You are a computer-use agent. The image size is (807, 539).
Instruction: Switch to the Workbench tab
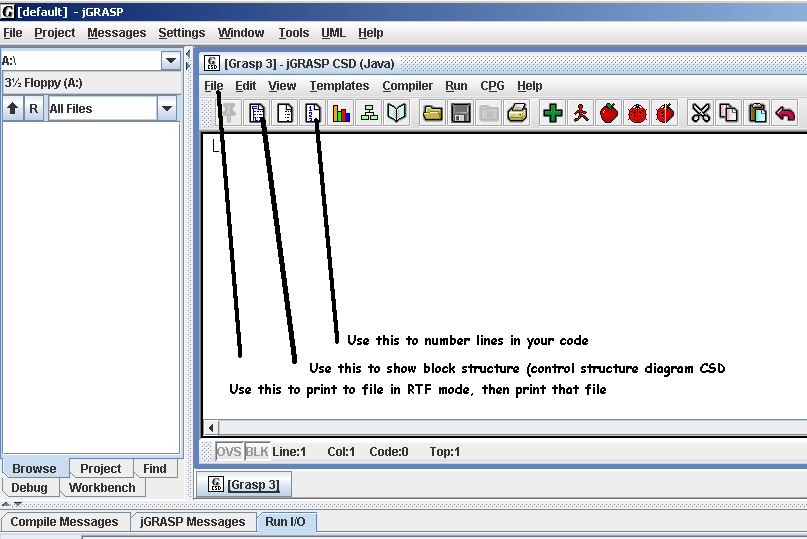(102, 488)
